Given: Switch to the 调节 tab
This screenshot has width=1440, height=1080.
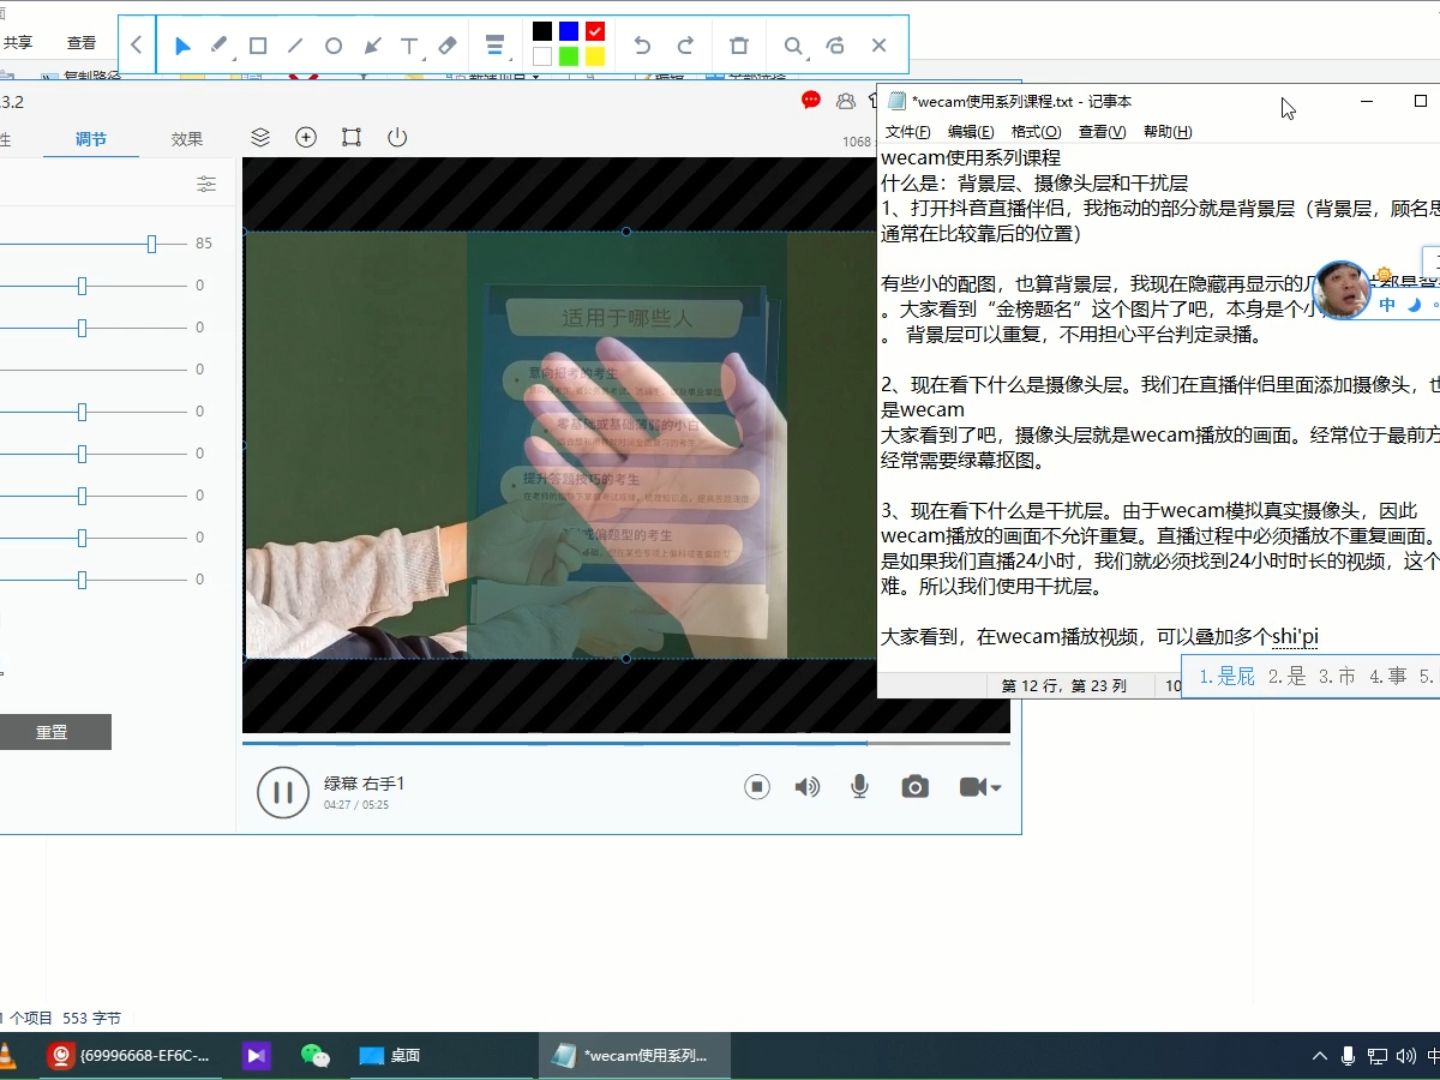Looking at the screenshot, I should [91, 139].
